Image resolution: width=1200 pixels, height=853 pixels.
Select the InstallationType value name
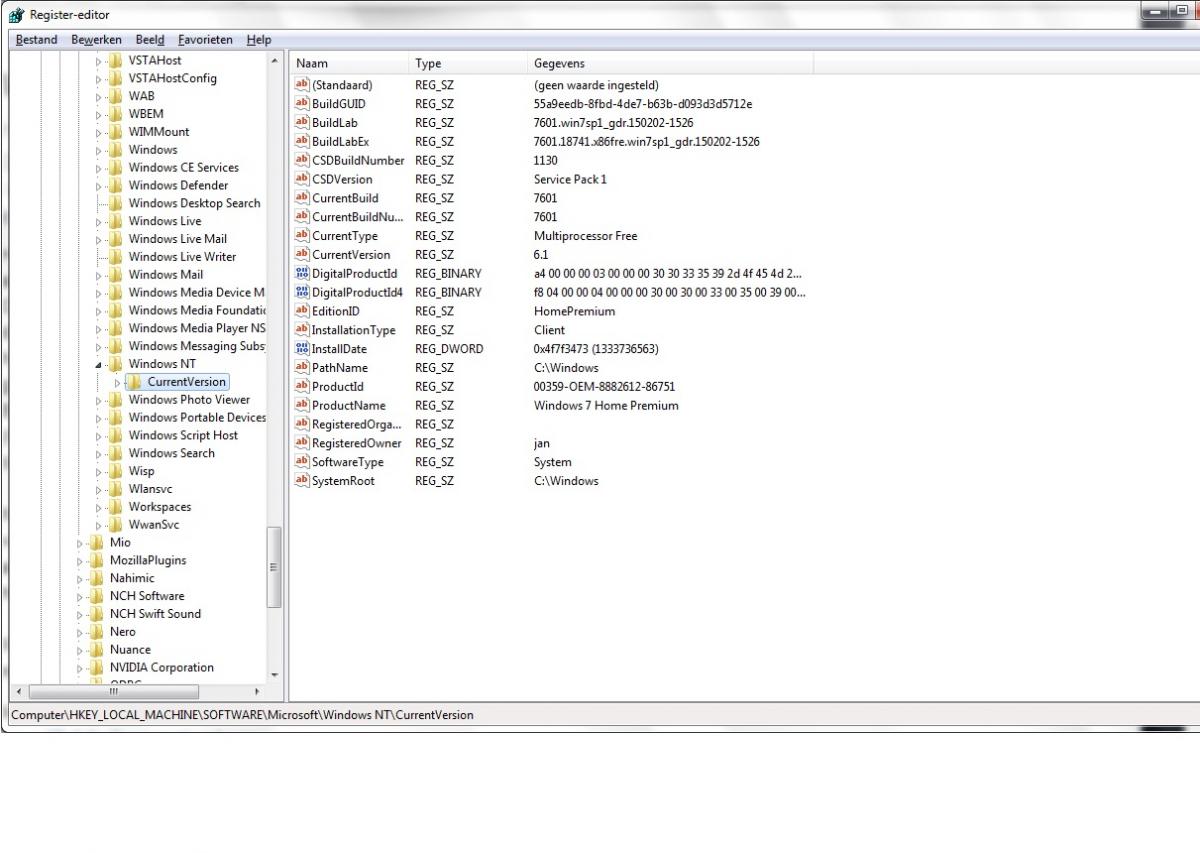tap(354, 330)
